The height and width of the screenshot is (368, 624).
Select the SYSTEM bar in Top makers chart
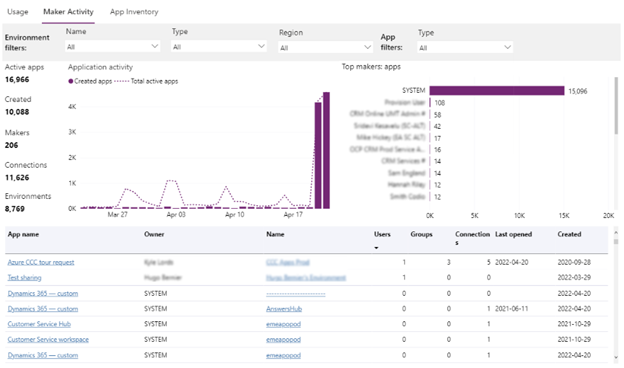click(x=497, y=91)
